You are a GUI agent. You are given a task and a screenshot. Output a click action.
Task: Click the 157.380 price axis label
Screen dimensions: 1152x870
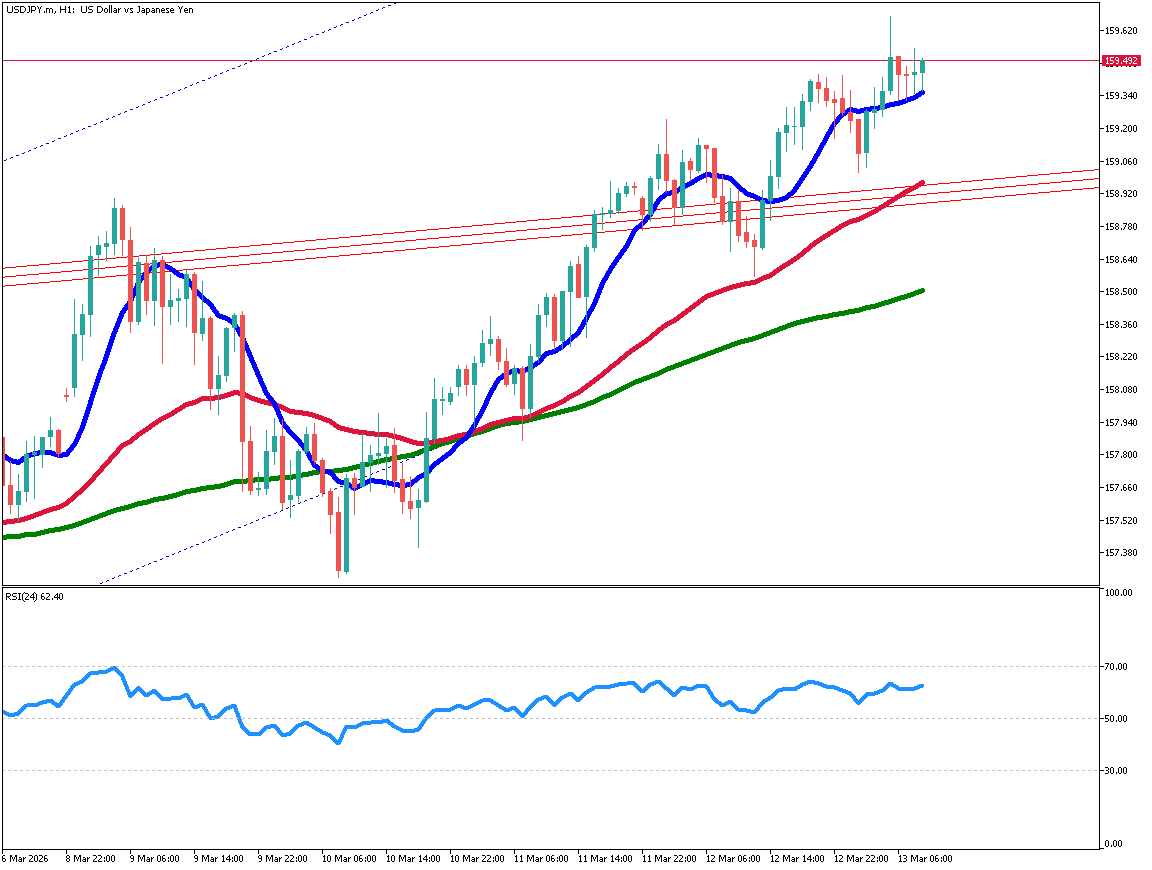coord(1120,553)
